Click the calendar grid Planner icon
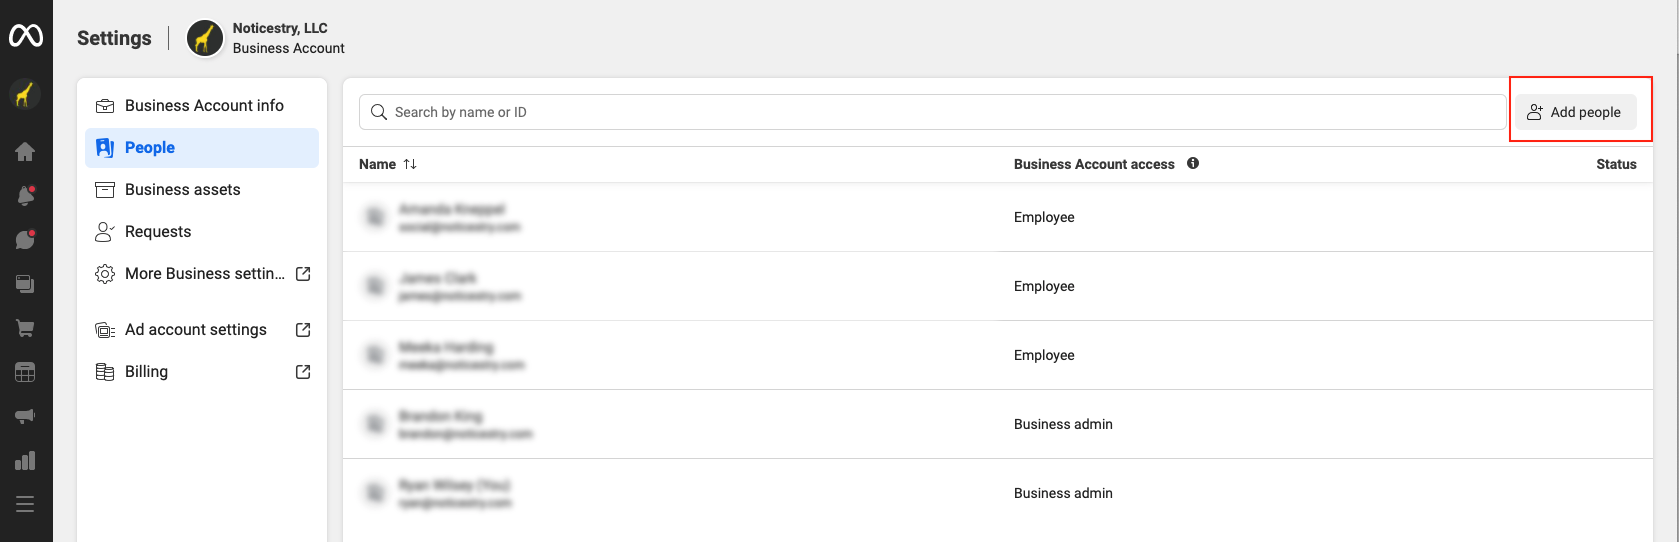1679x542 pixels. point(25,372)
